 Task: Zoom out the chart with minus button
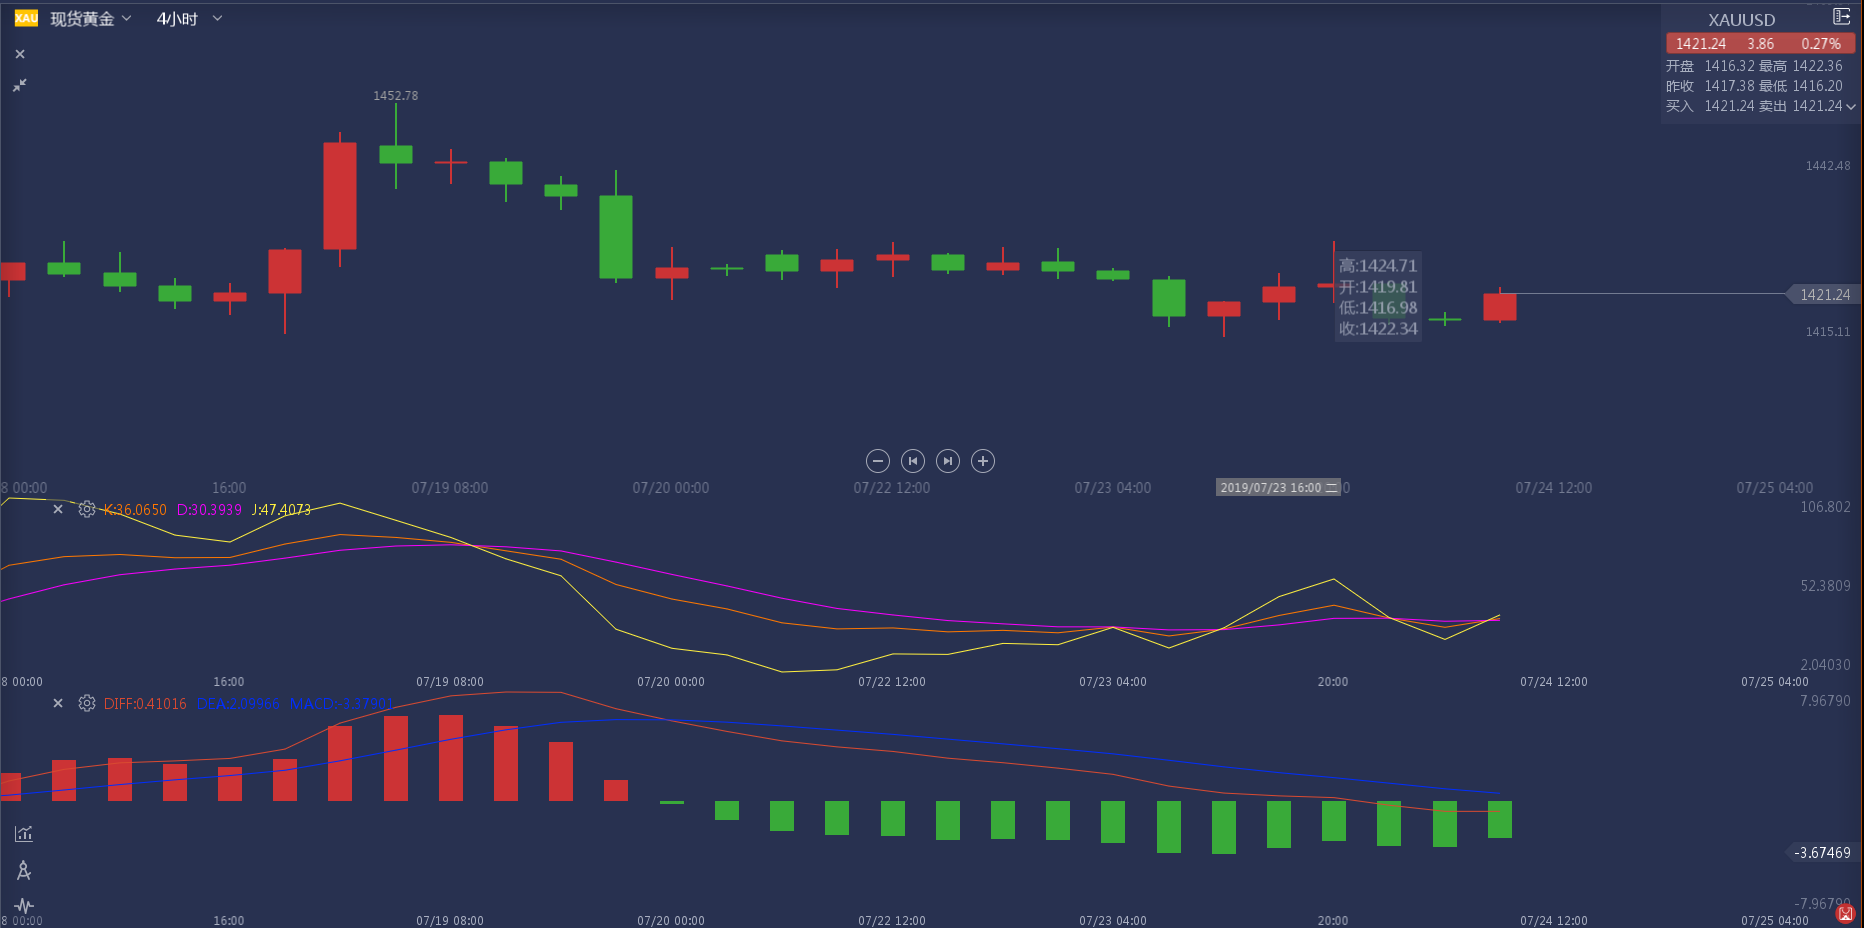(x=877, y=461)
